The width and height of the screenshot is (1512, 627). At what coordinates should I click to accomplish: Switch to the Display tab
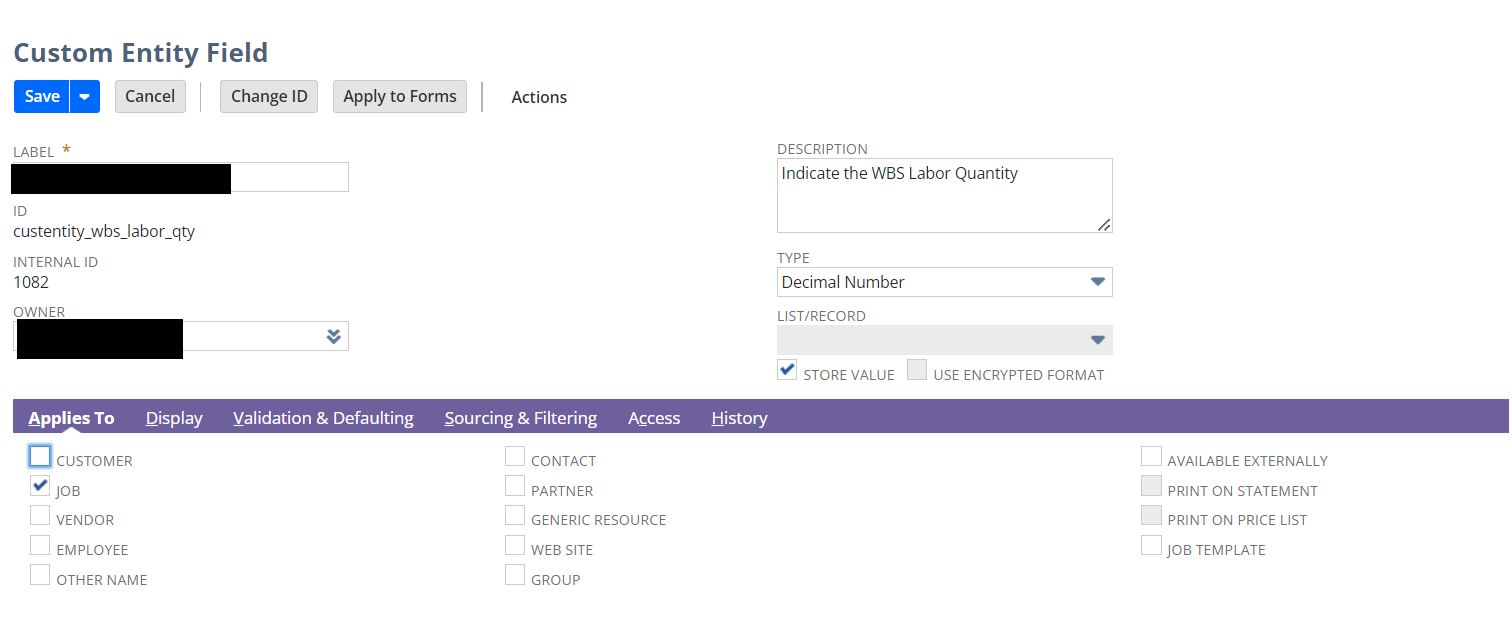174,418
